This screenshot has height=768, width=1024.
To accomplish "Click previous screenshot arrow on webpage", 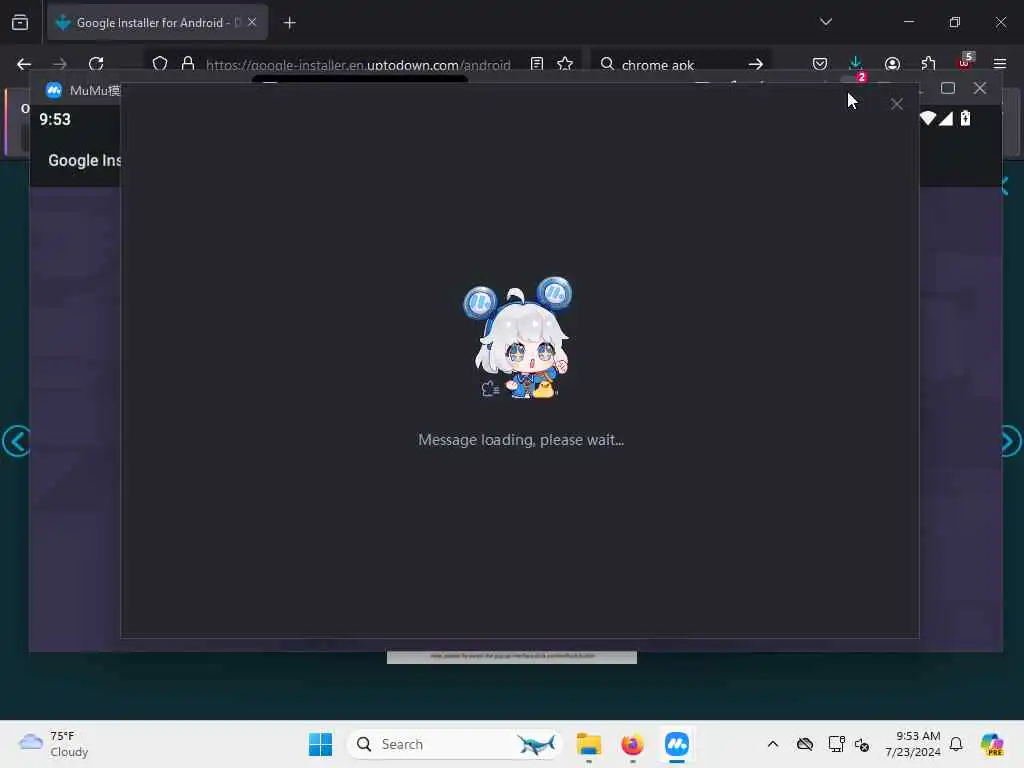I will pyautogui.click(x=16, y=441).
